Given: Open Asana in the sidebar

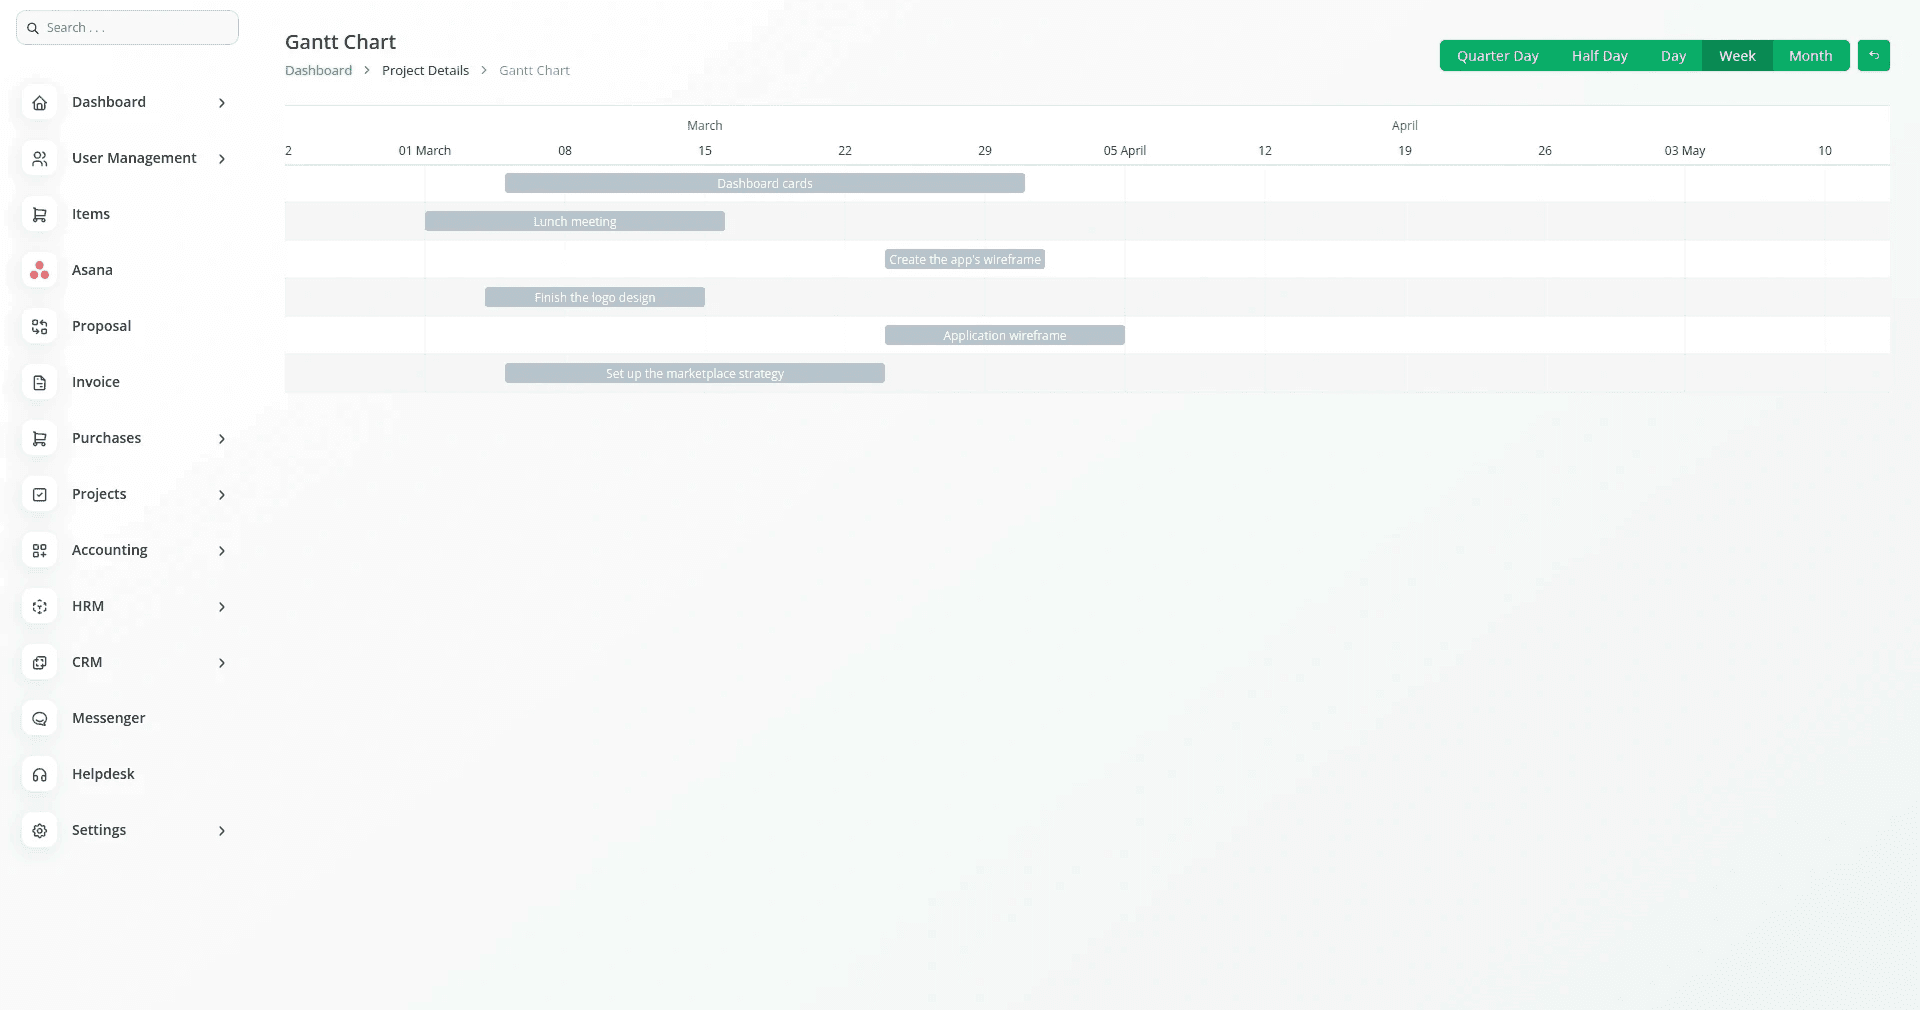Looking at the screenshot, I should (92, 270).
